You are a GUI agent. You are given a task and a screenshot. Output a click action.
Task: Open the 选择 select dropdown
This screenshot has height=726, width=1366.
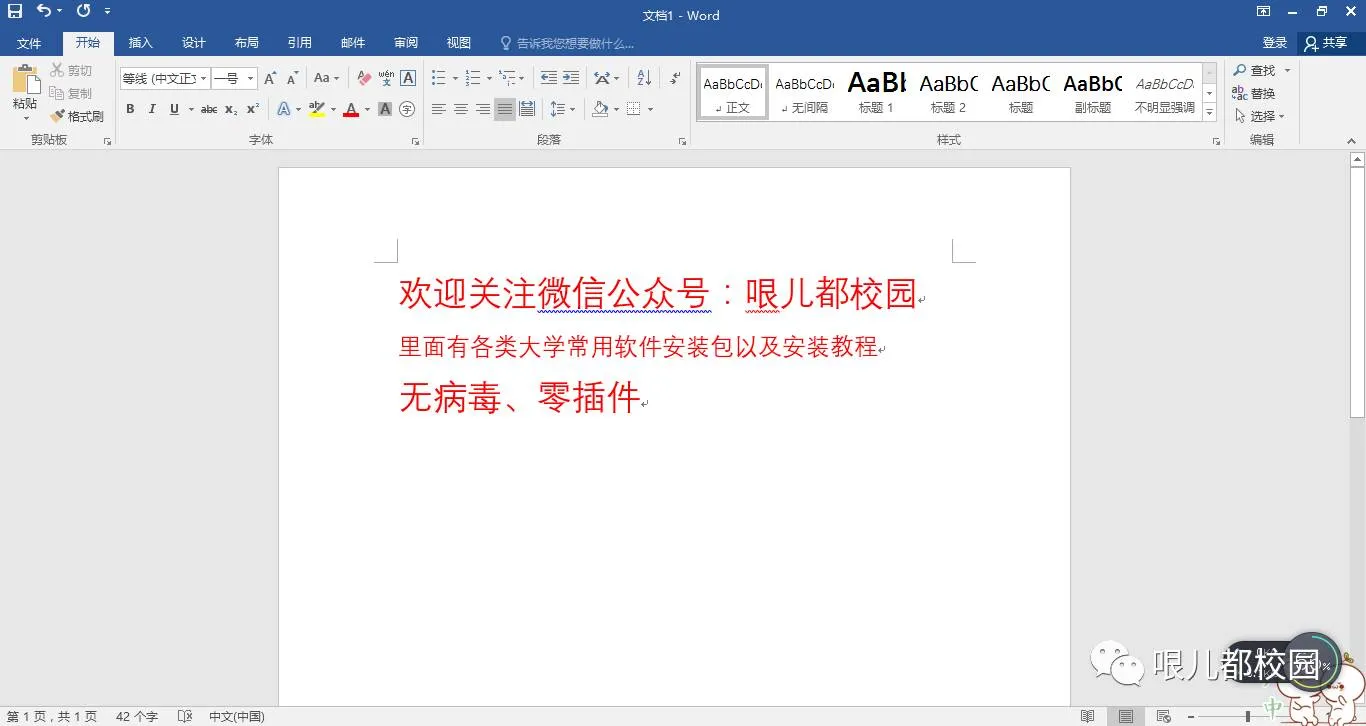click(x=1260, y=116)
